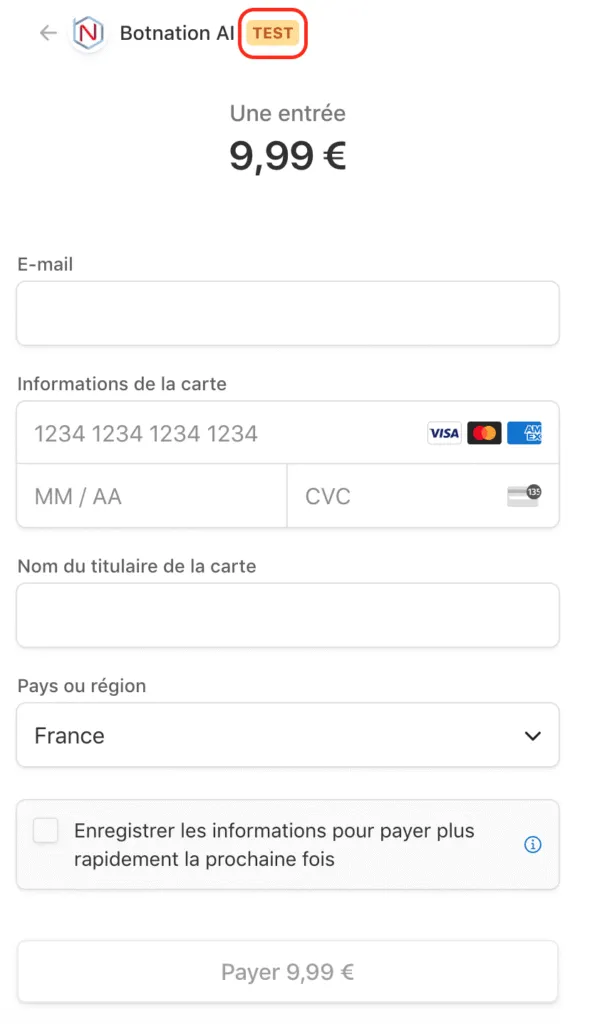Screen dimensions: 607x1024
Task: Click the Mastercard icon
Action: coord(484,433)
